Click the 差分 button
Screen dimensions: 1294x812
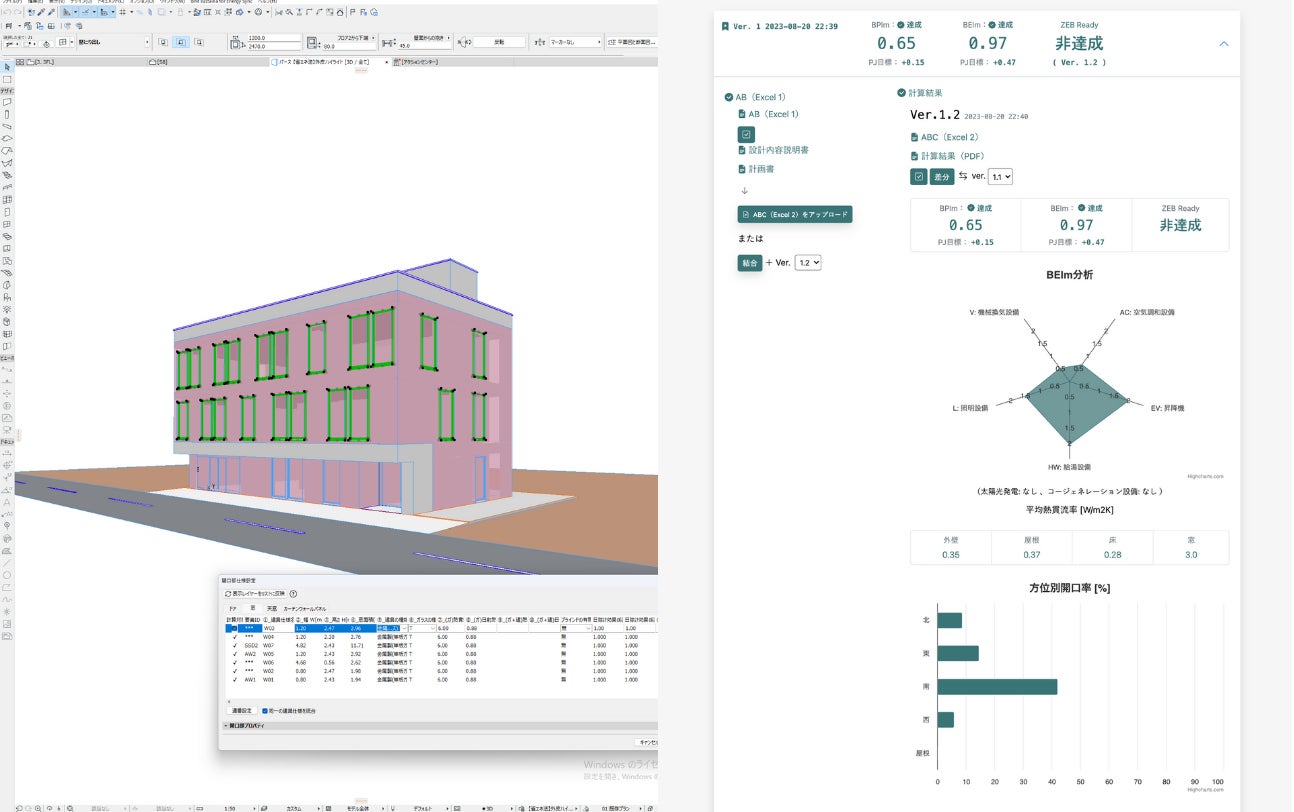tap(942, 176)
